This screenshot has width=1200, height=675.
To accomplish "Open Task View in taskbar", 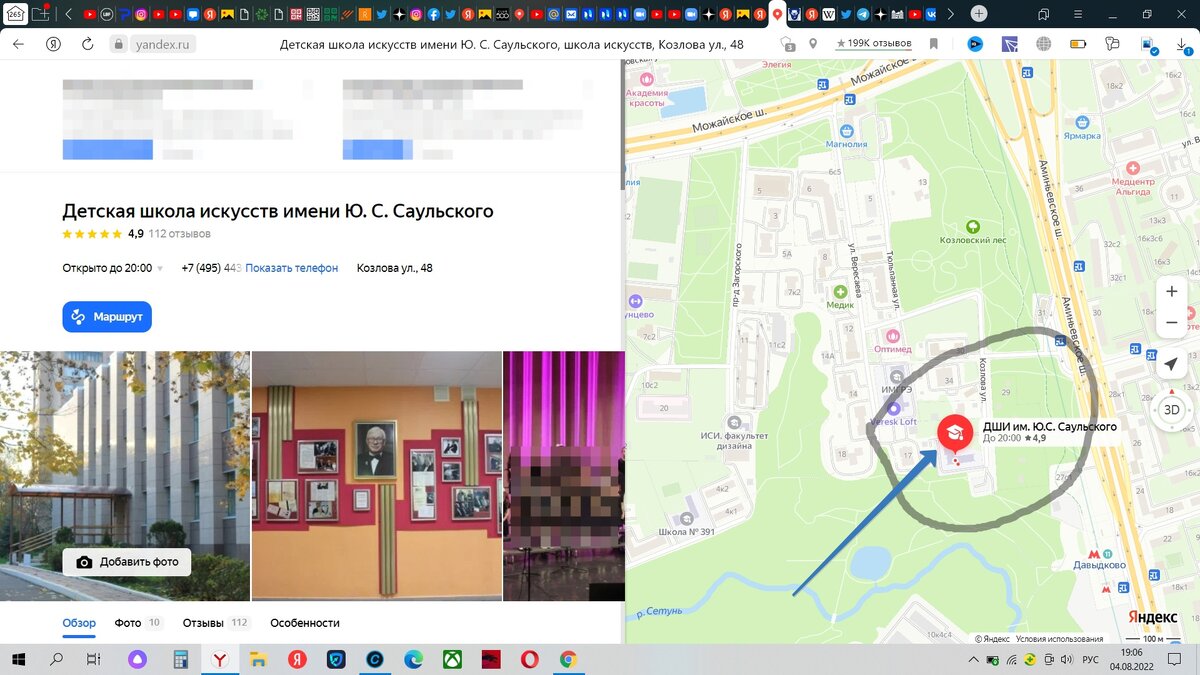I will [93, 659].
